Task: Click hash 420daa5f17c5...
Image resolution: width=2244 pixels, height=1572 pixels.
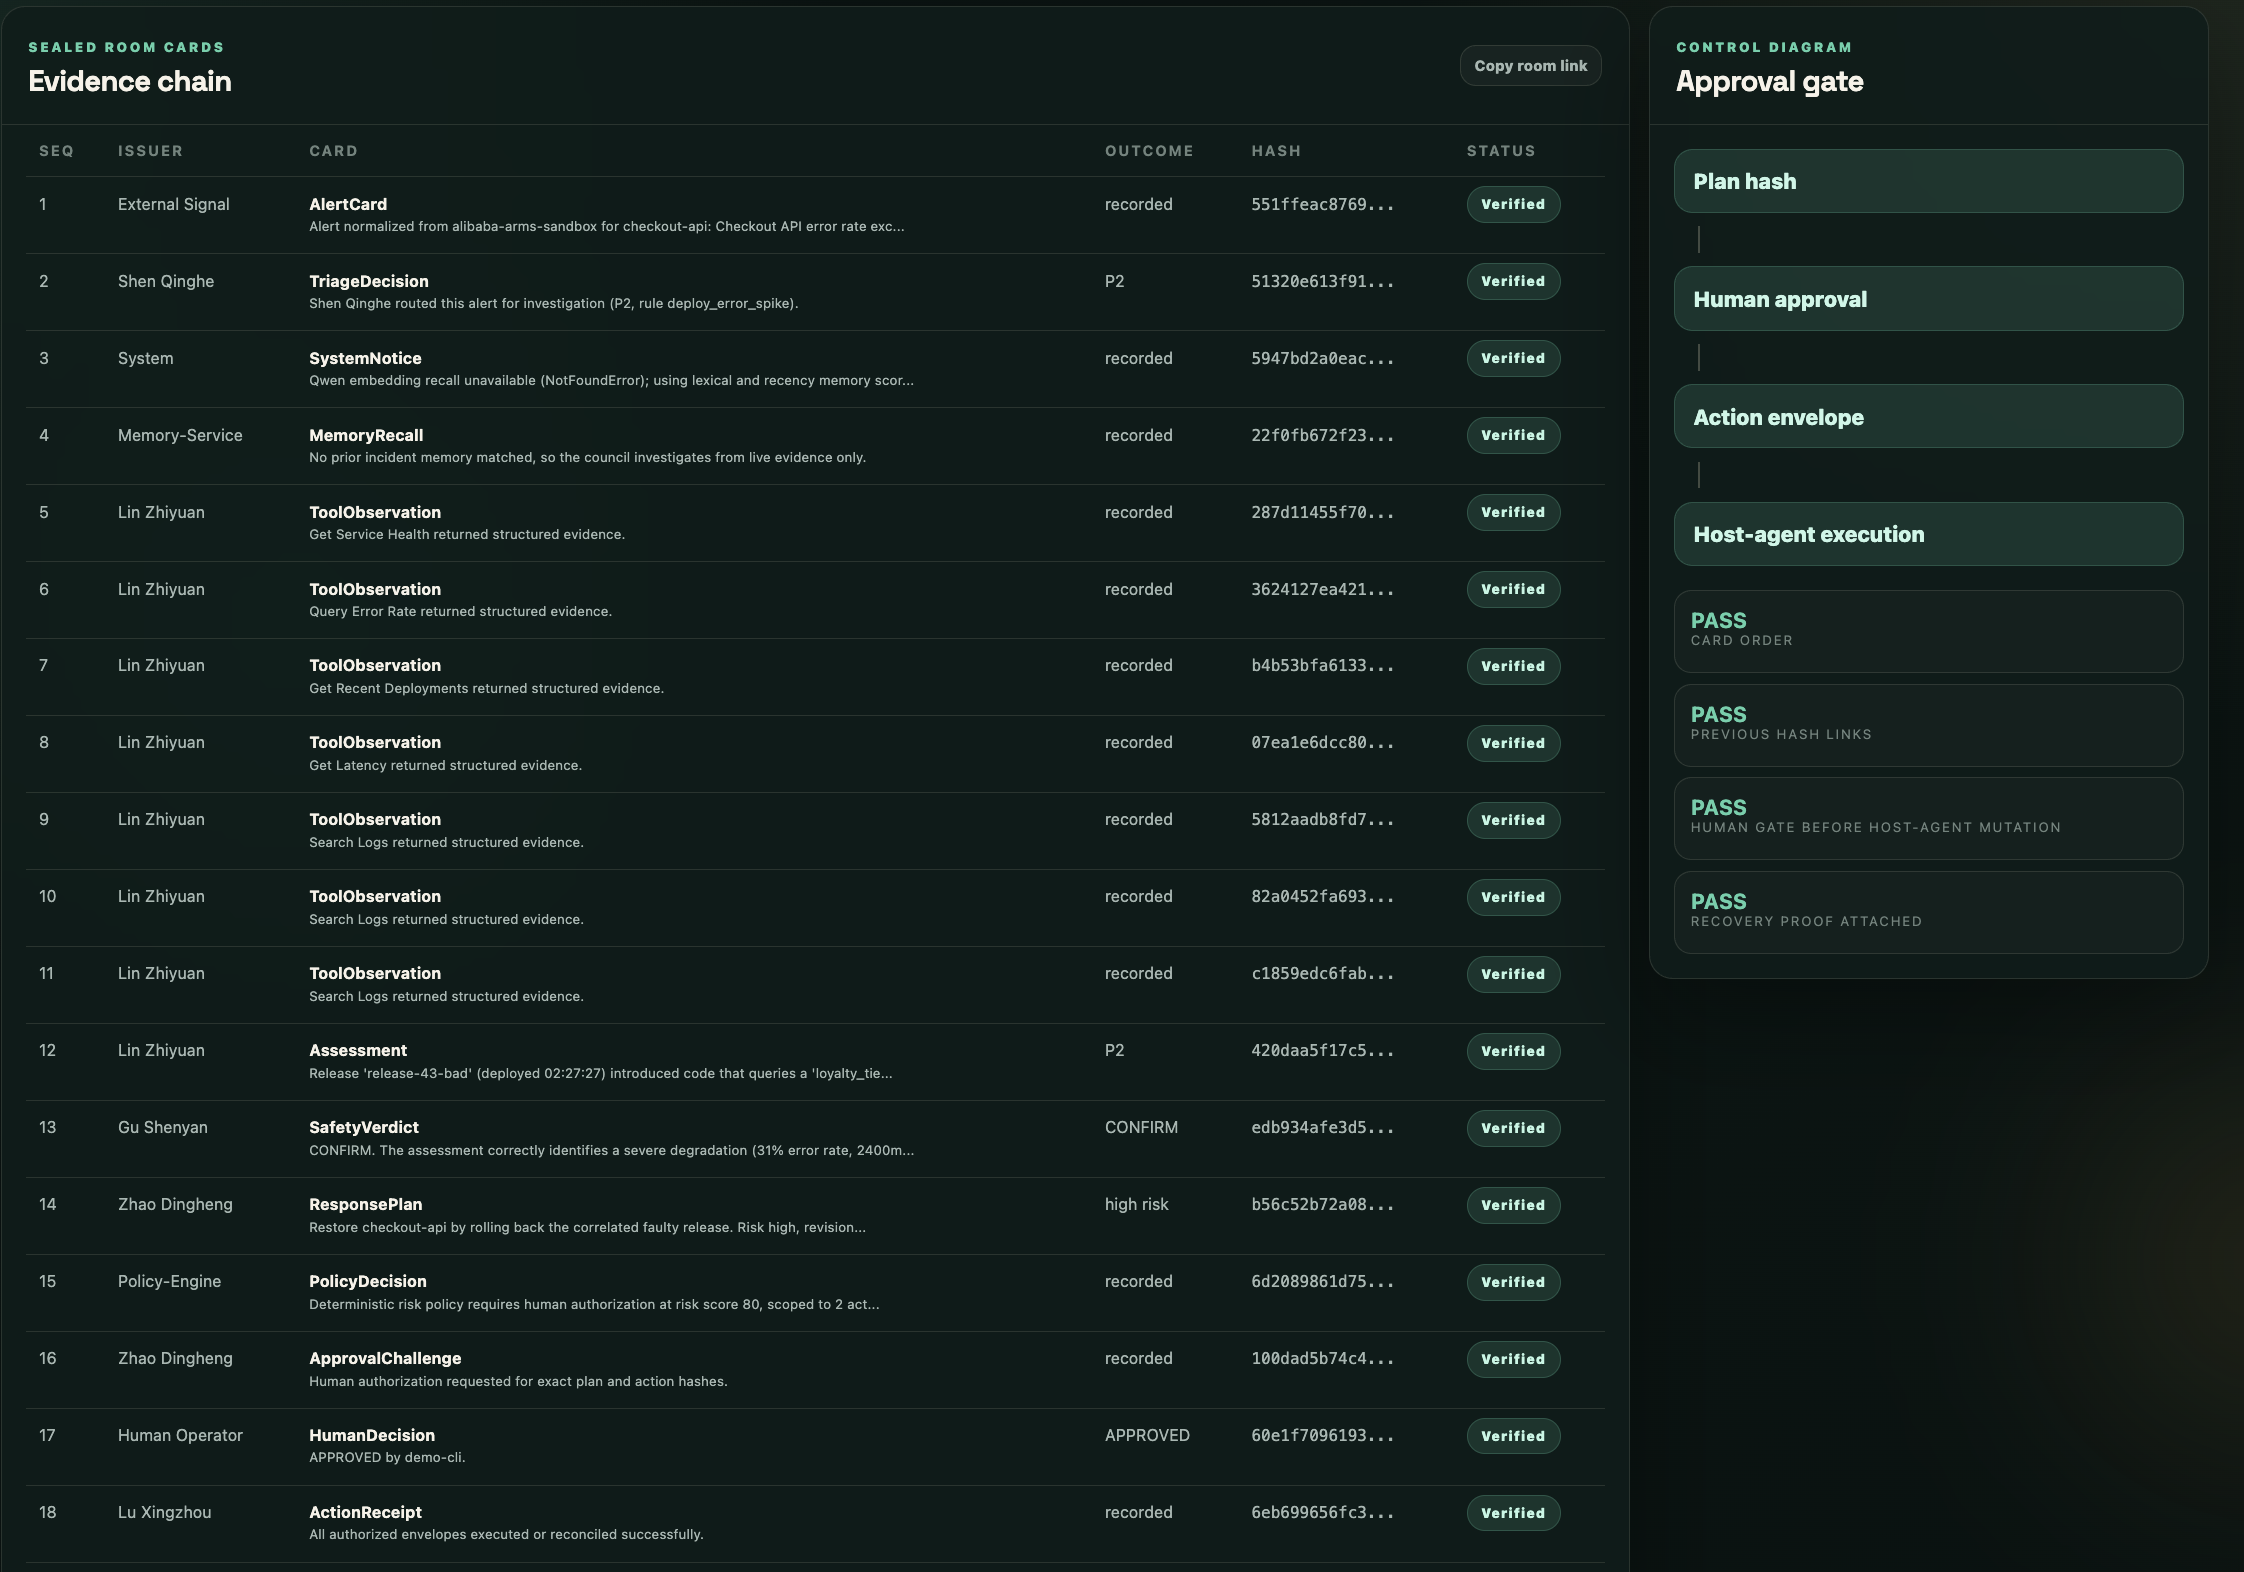Action: coord(1322,1050)
